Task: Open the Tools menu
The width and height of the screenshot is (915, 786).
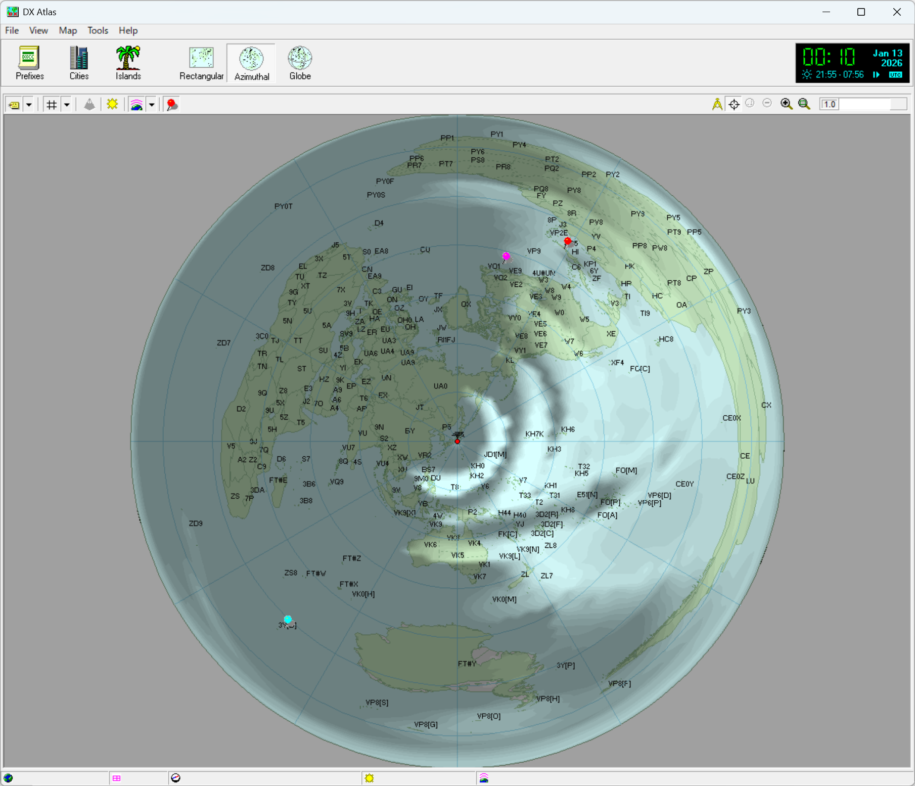Action: click(x=98, y=31)
